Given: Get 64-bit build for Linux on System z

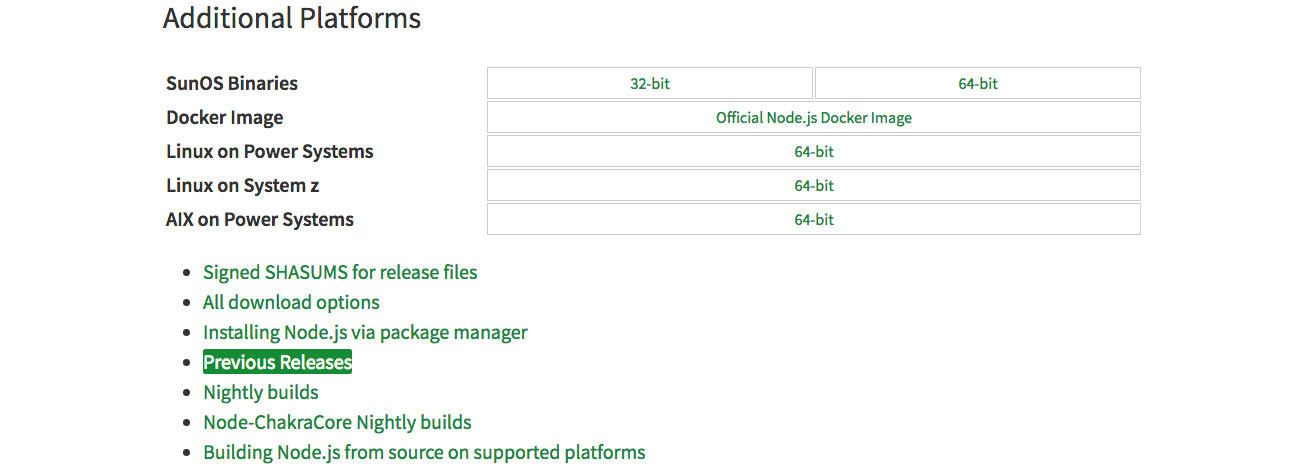Looking at the screenshot, I should pyautogui.click(x=813, y=186).
